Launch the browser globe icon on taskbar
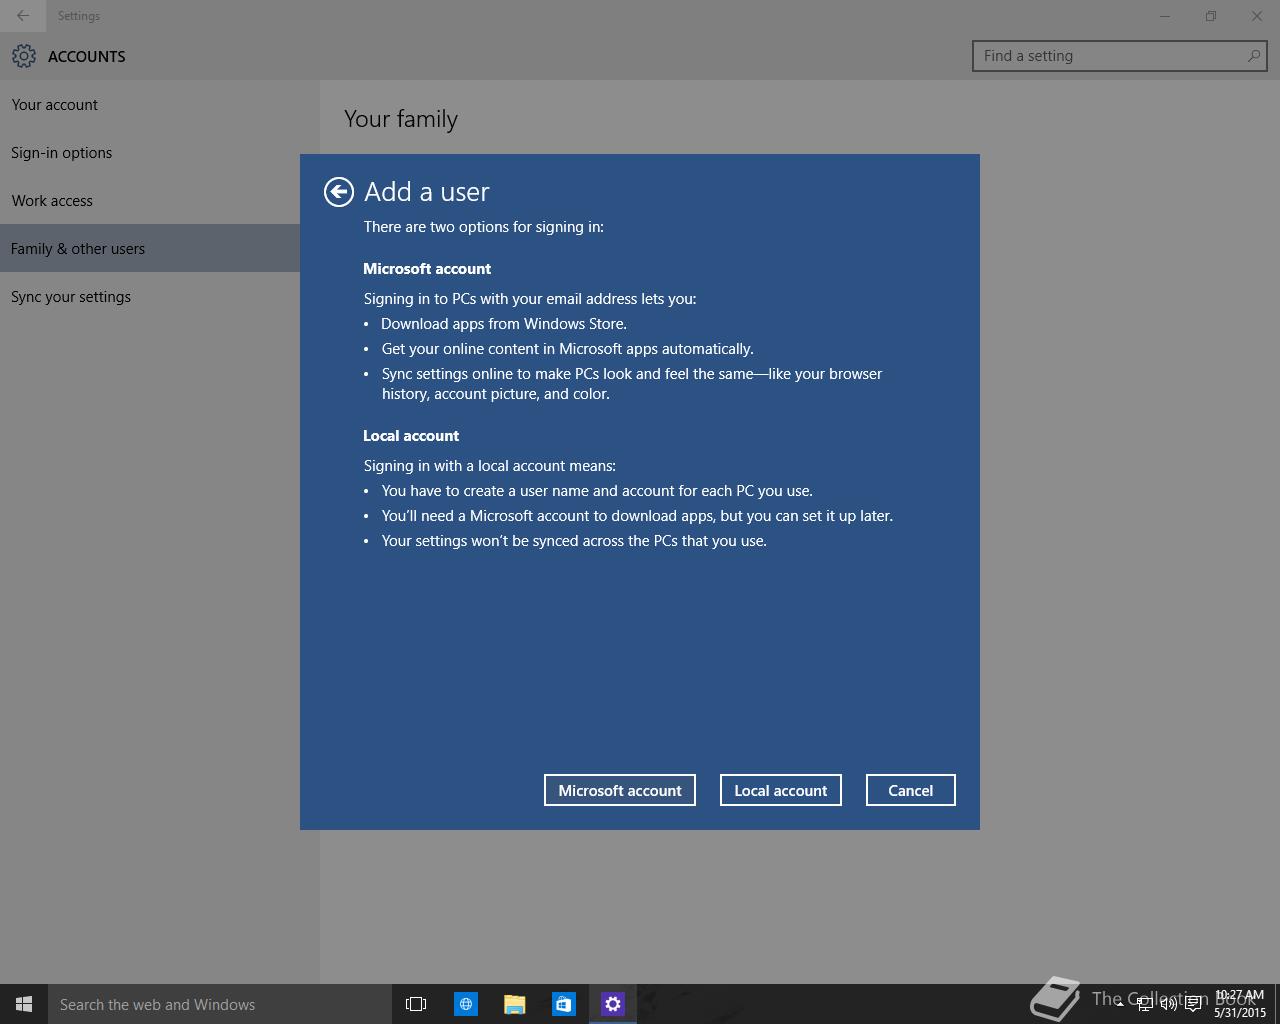The image size is (1280, 1024). [x=466, y=1004]
